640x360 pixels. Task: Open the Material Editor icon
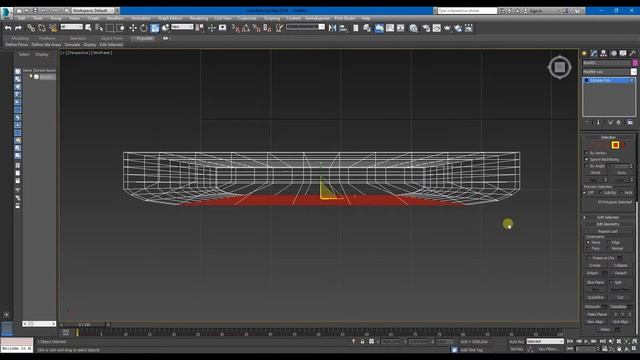[x=413, y=28]
